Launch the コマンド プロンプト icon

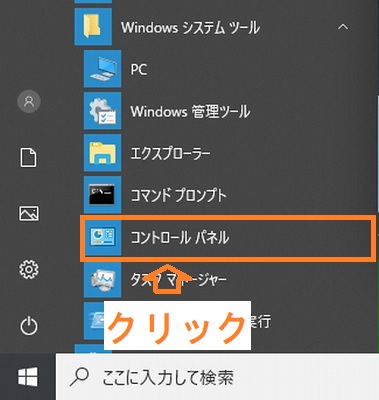102,195
